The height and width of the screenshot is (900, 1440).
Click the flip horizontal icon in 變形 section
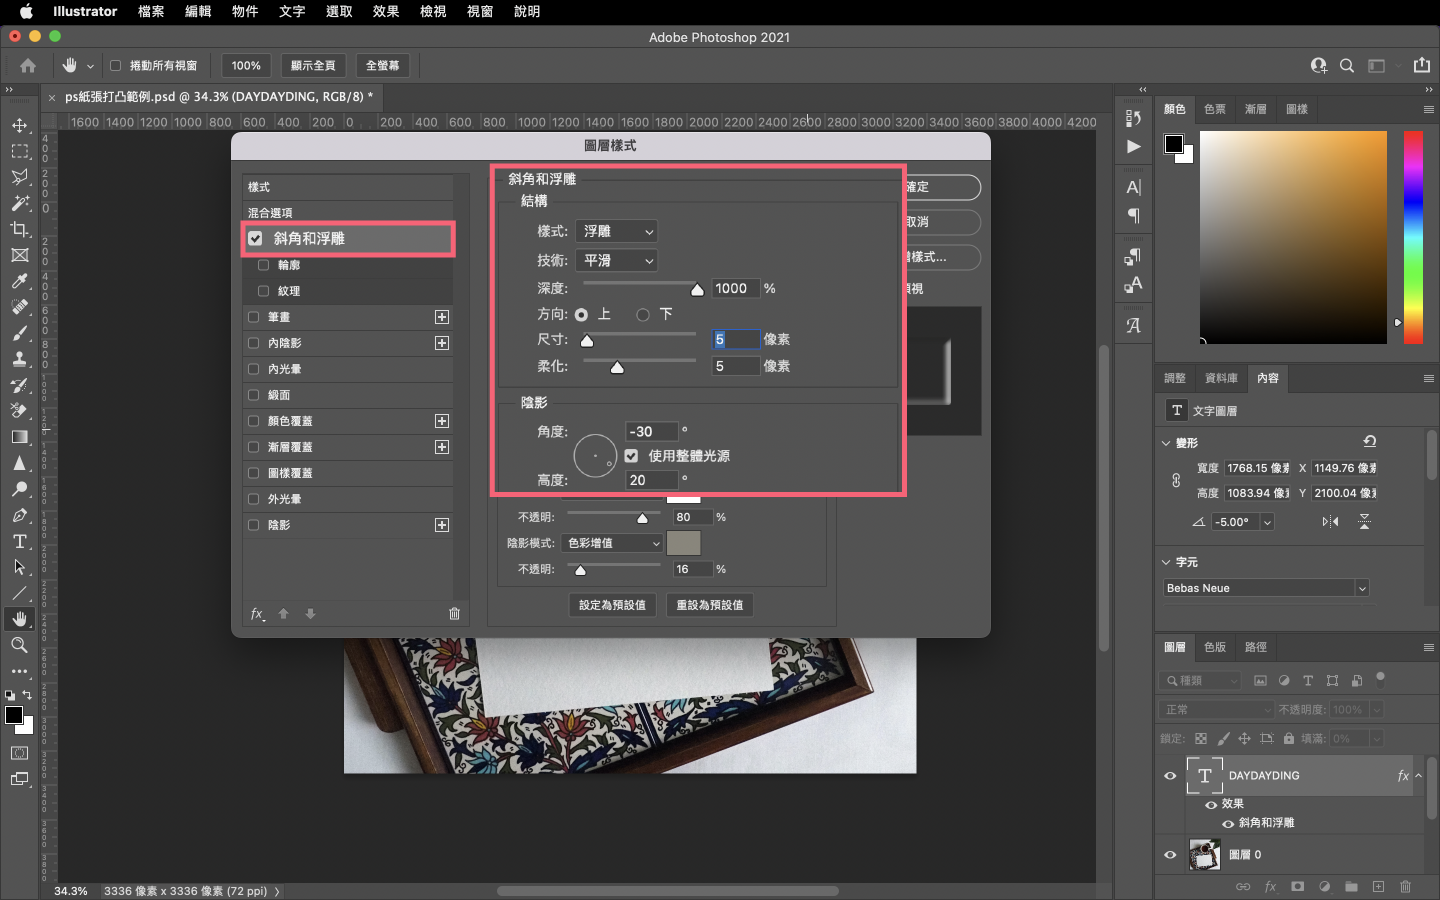pyautogui.click(x=1330, y=522)
